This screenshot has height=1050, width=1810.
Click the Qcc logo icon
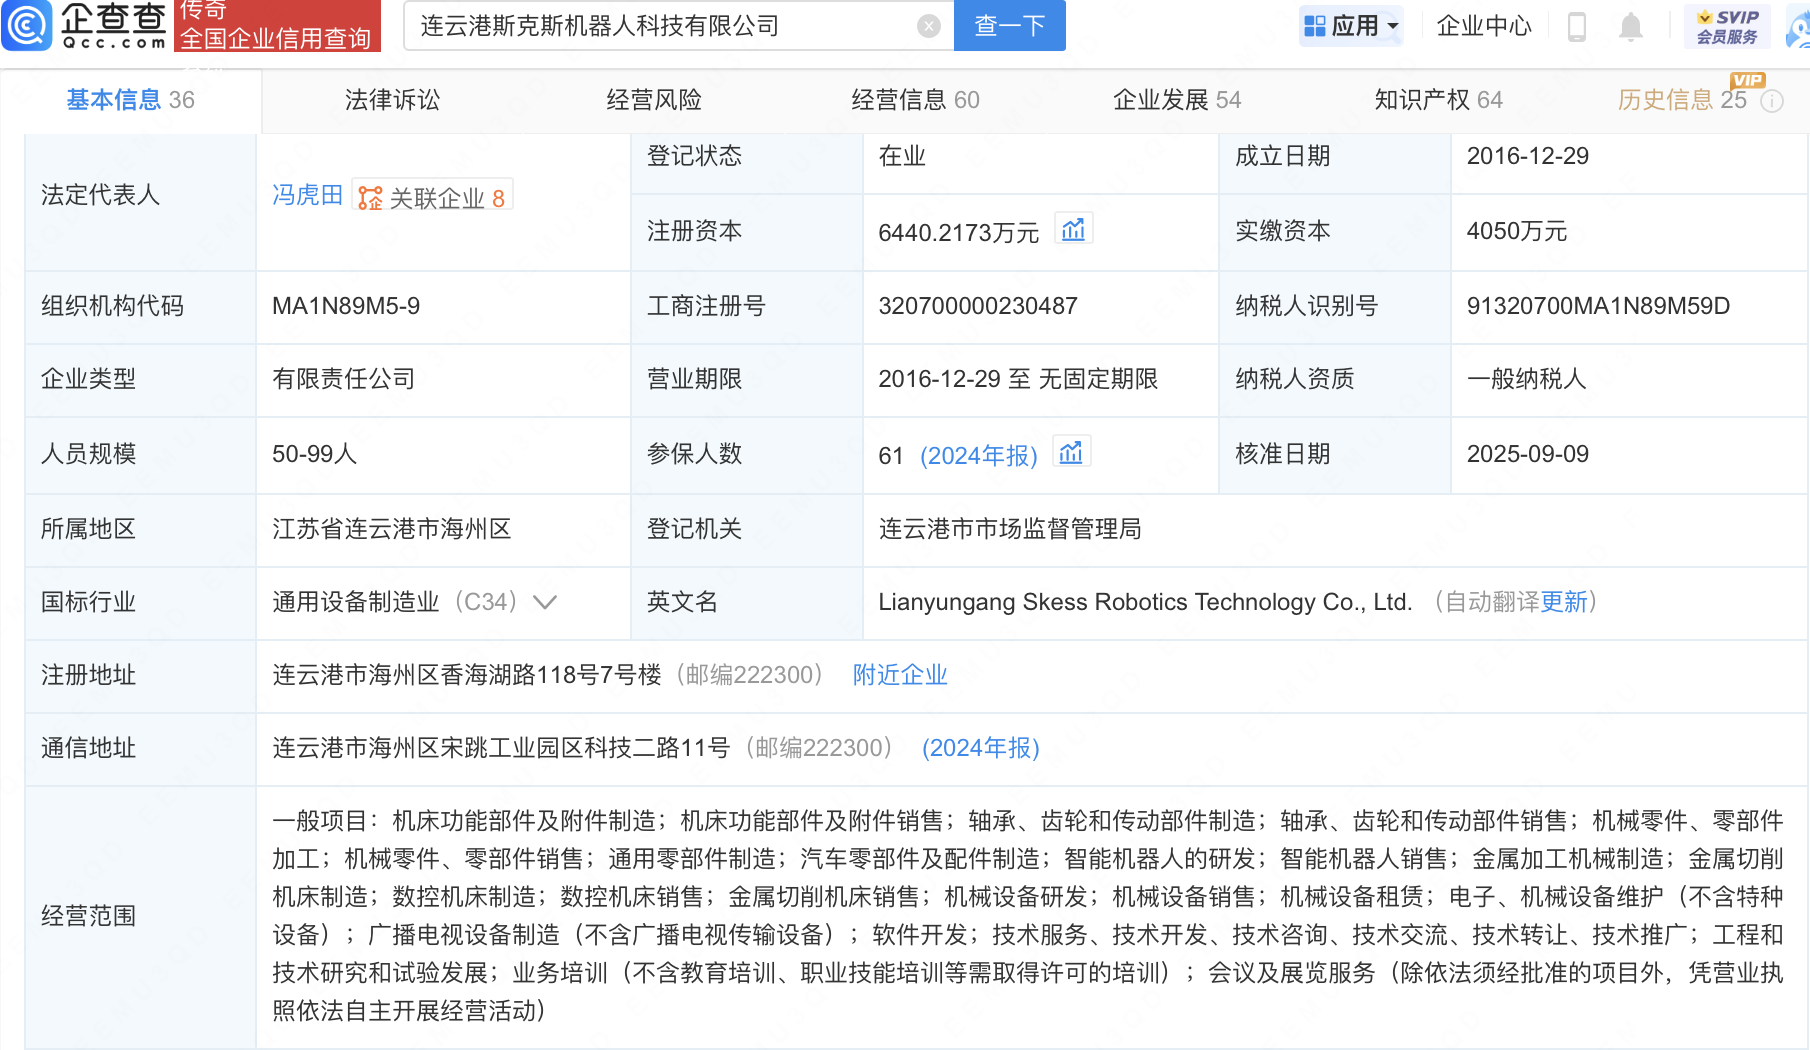[x=27, y=25]
